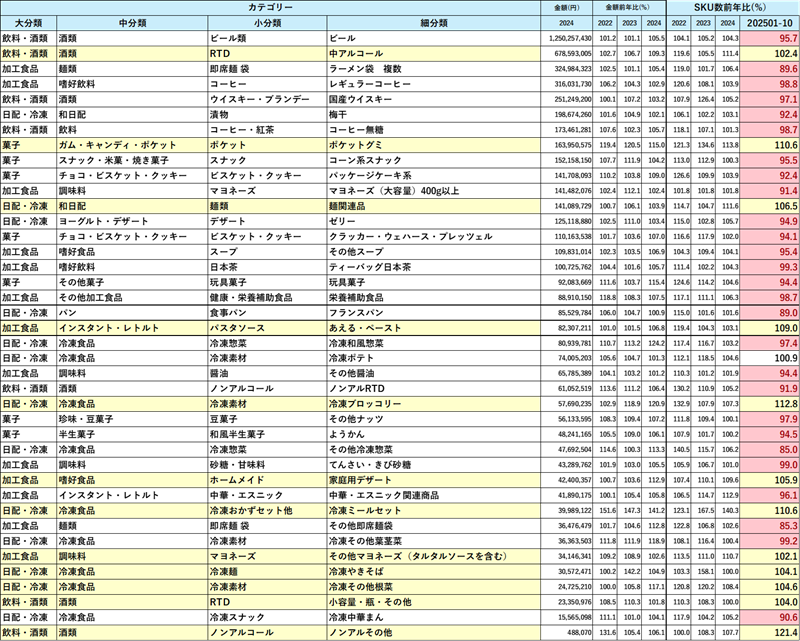The image size is (800, 641).
Task: Select the 麺関連品 cell
Action: pyautogui.click(x=433, y=206)
